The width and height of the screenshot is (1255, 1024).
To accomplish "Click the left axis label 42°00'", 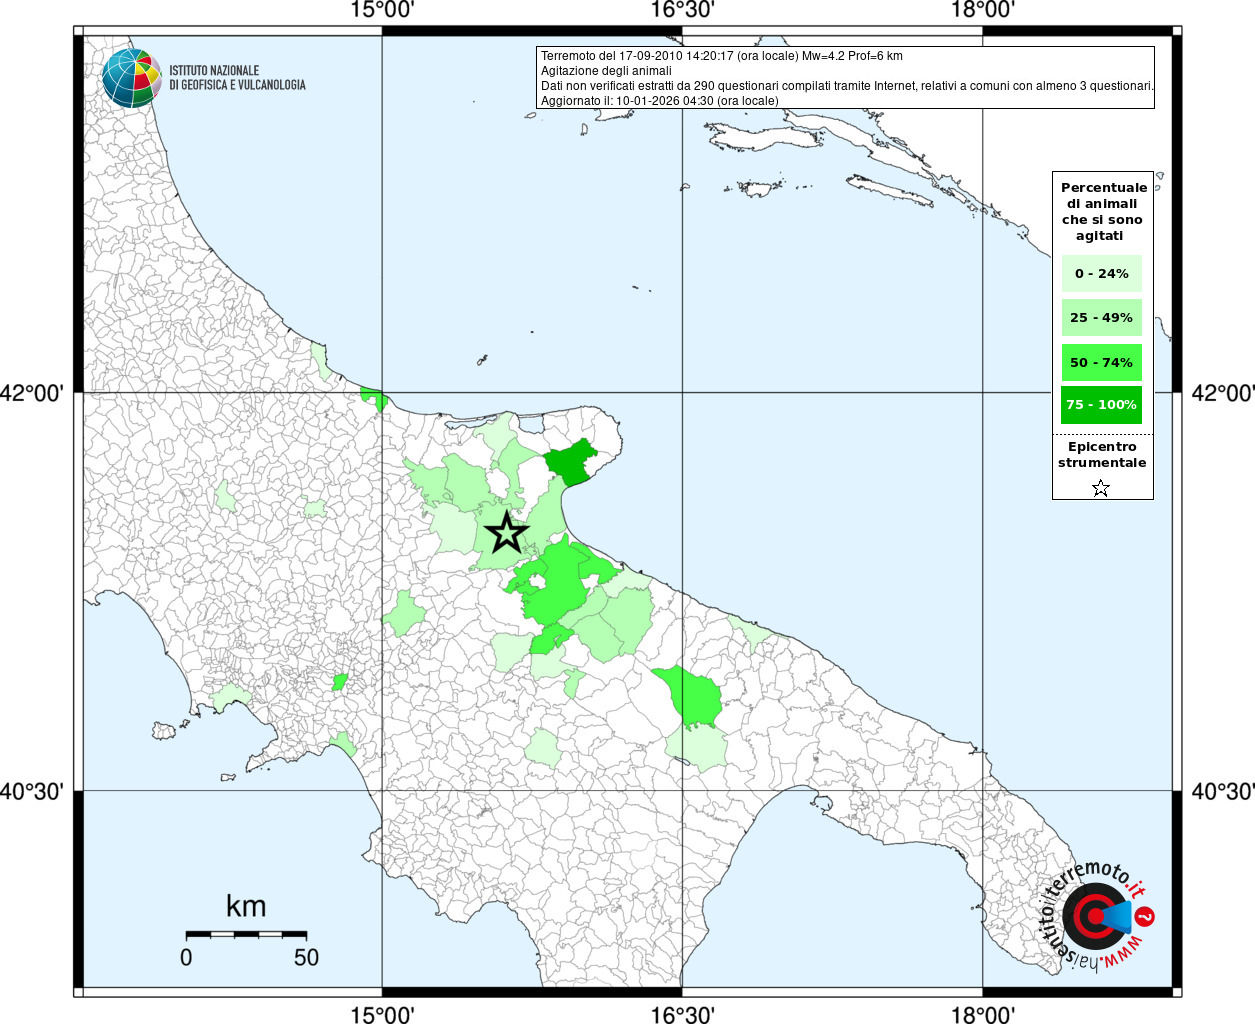I will pos(32,393).
